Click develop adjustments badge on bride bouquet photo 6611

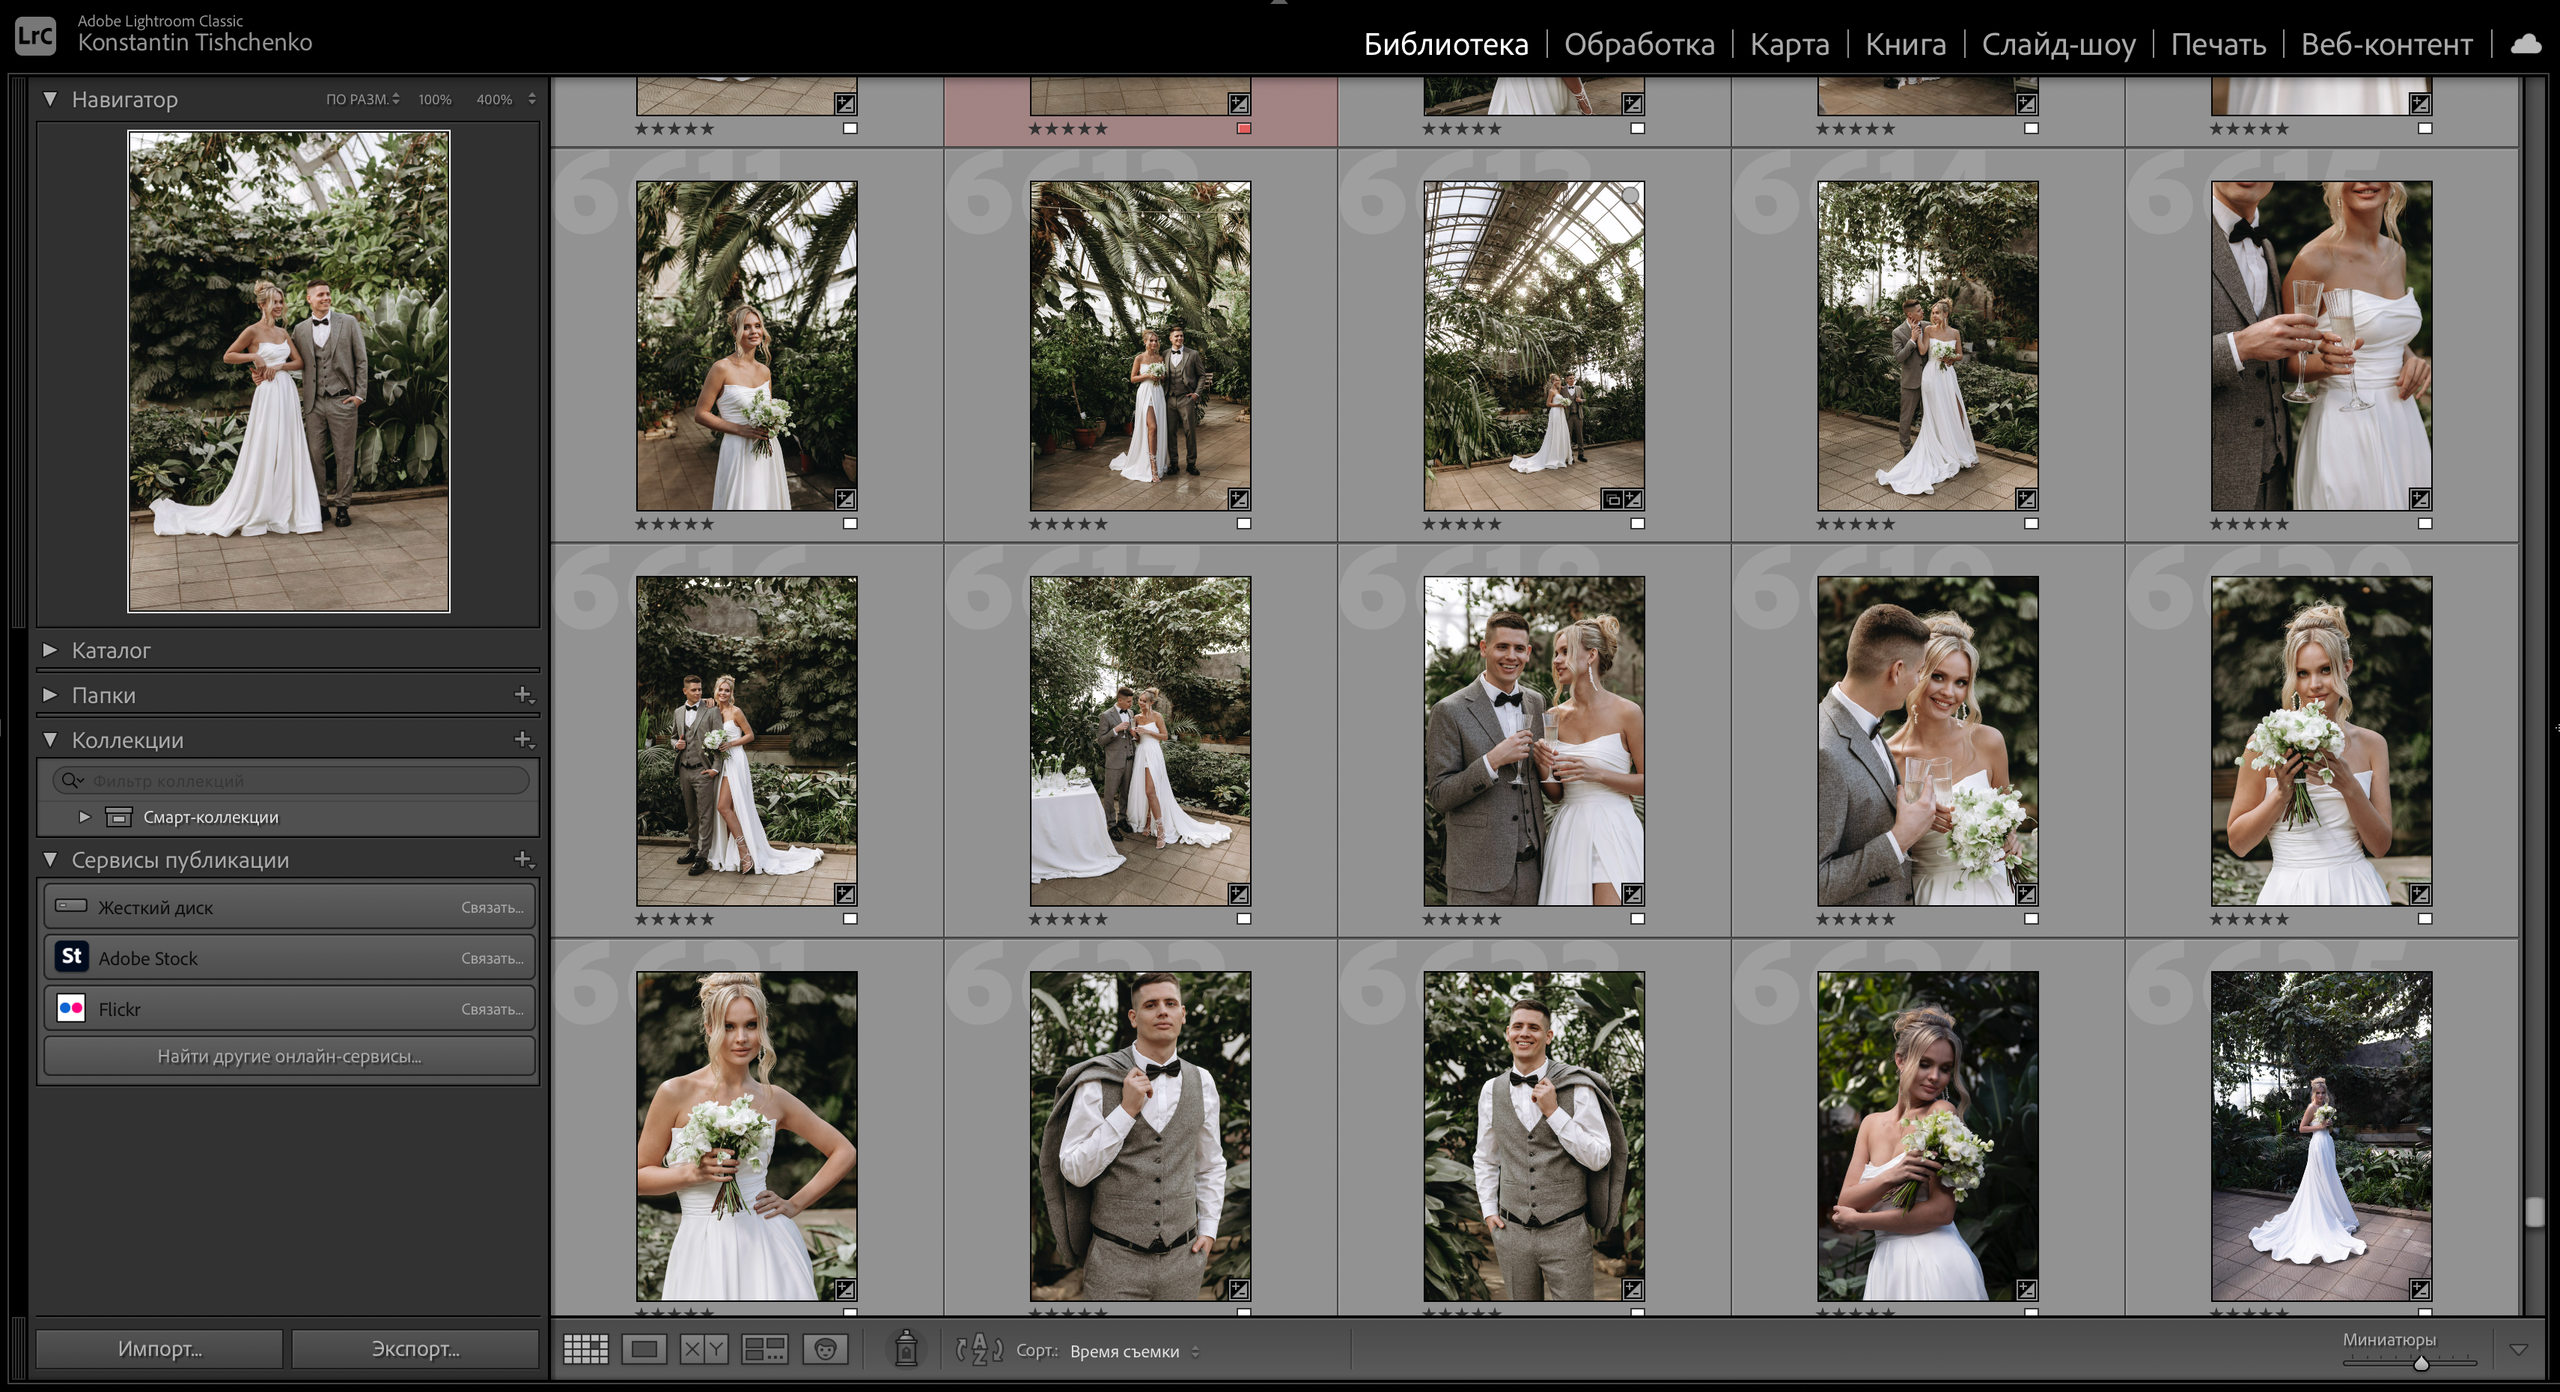point(845,499)
